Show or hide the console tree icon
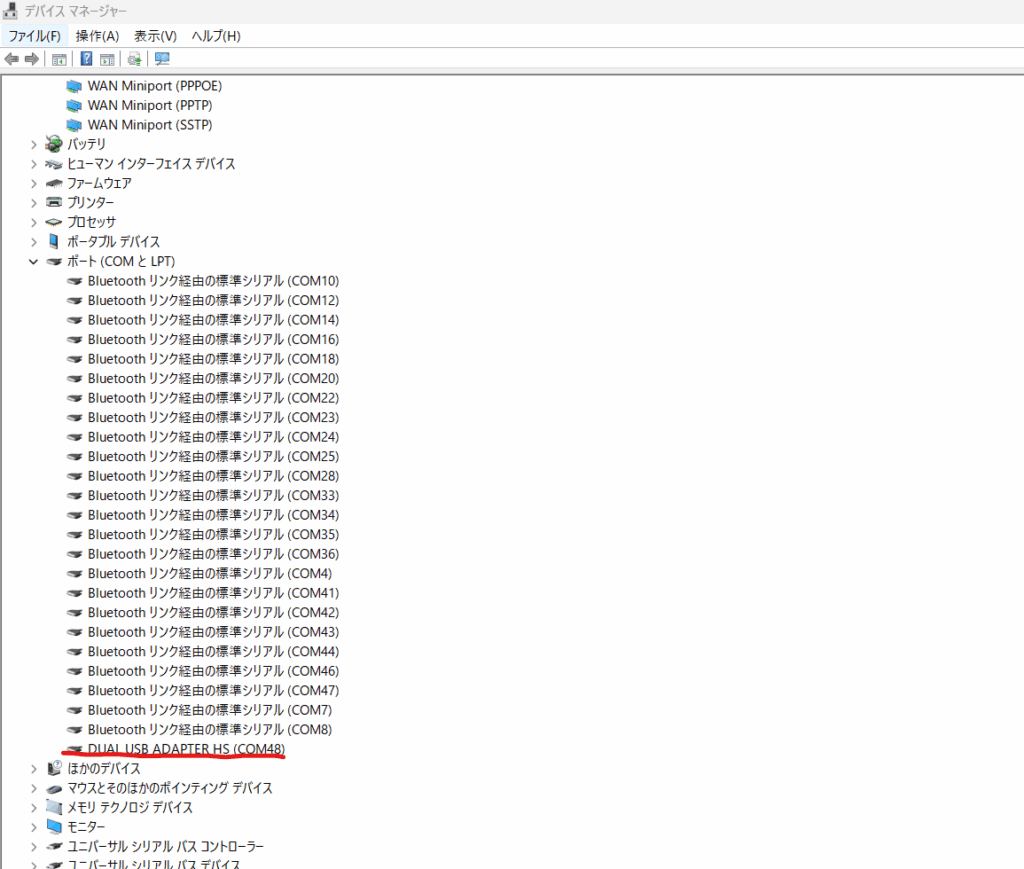The width and height of the screenshot is (1024, 869). [59, 59]
